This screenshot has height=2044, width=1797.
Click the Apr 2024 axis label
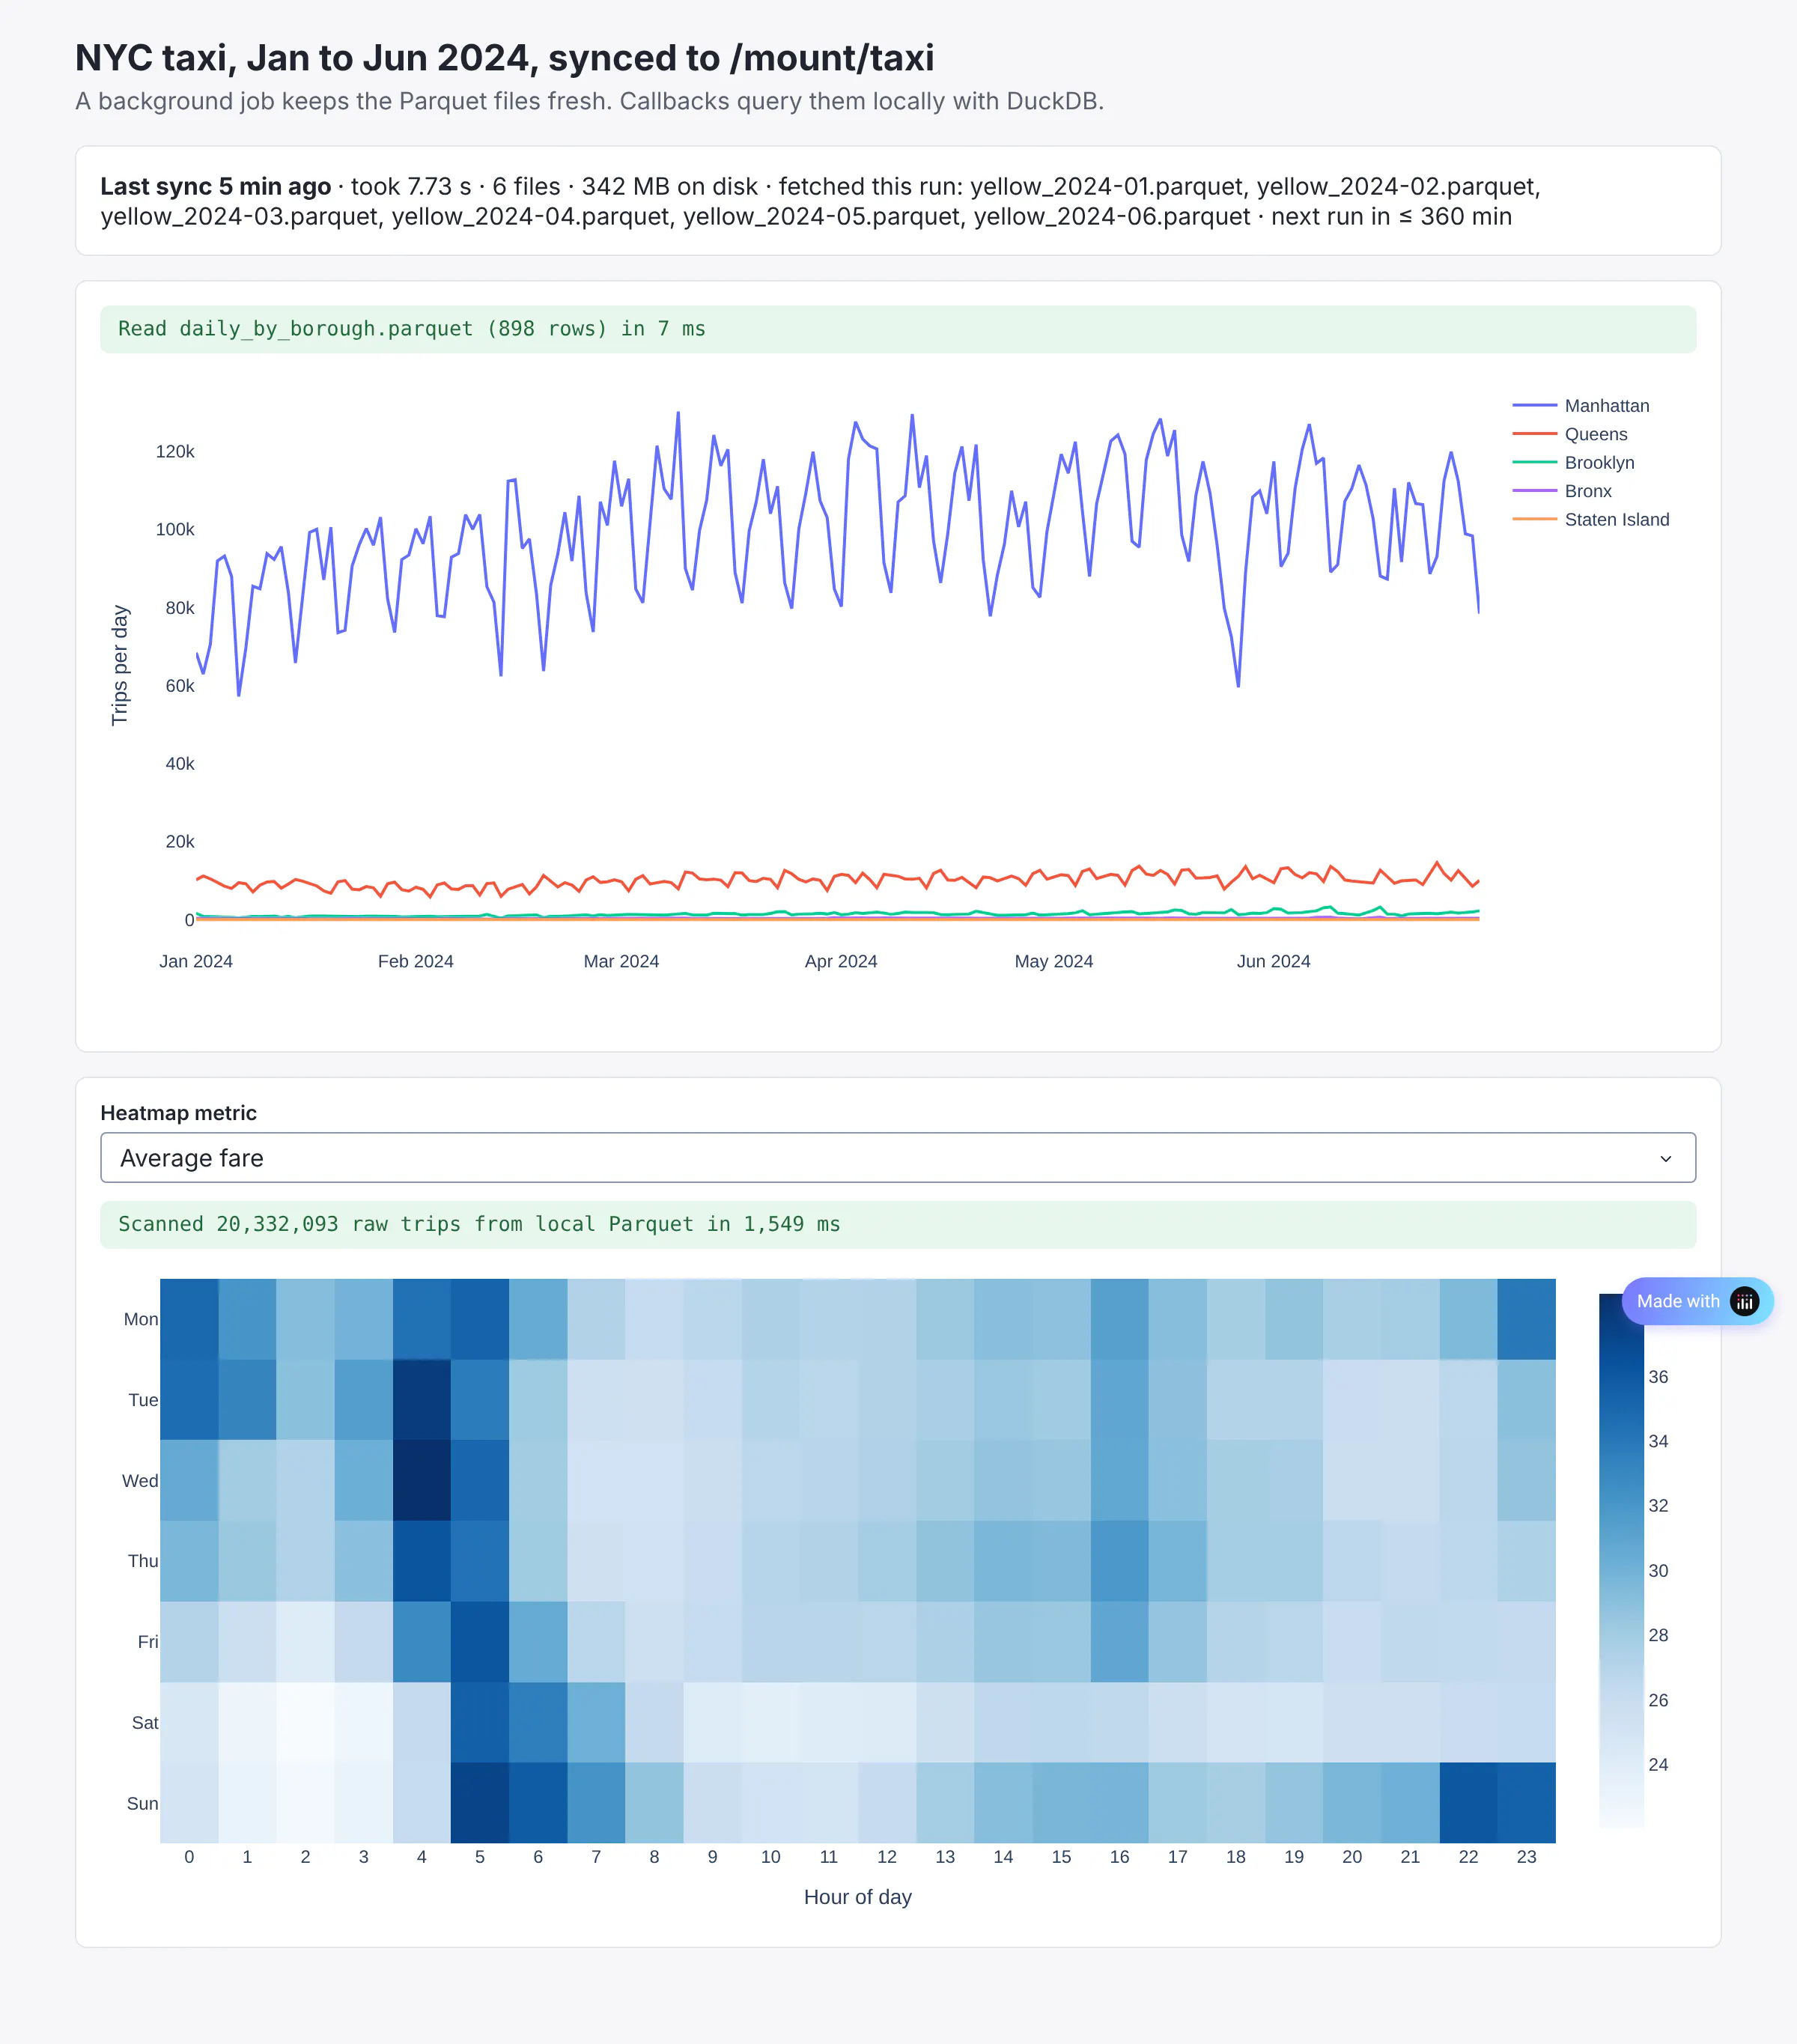(x=841, y=961)
